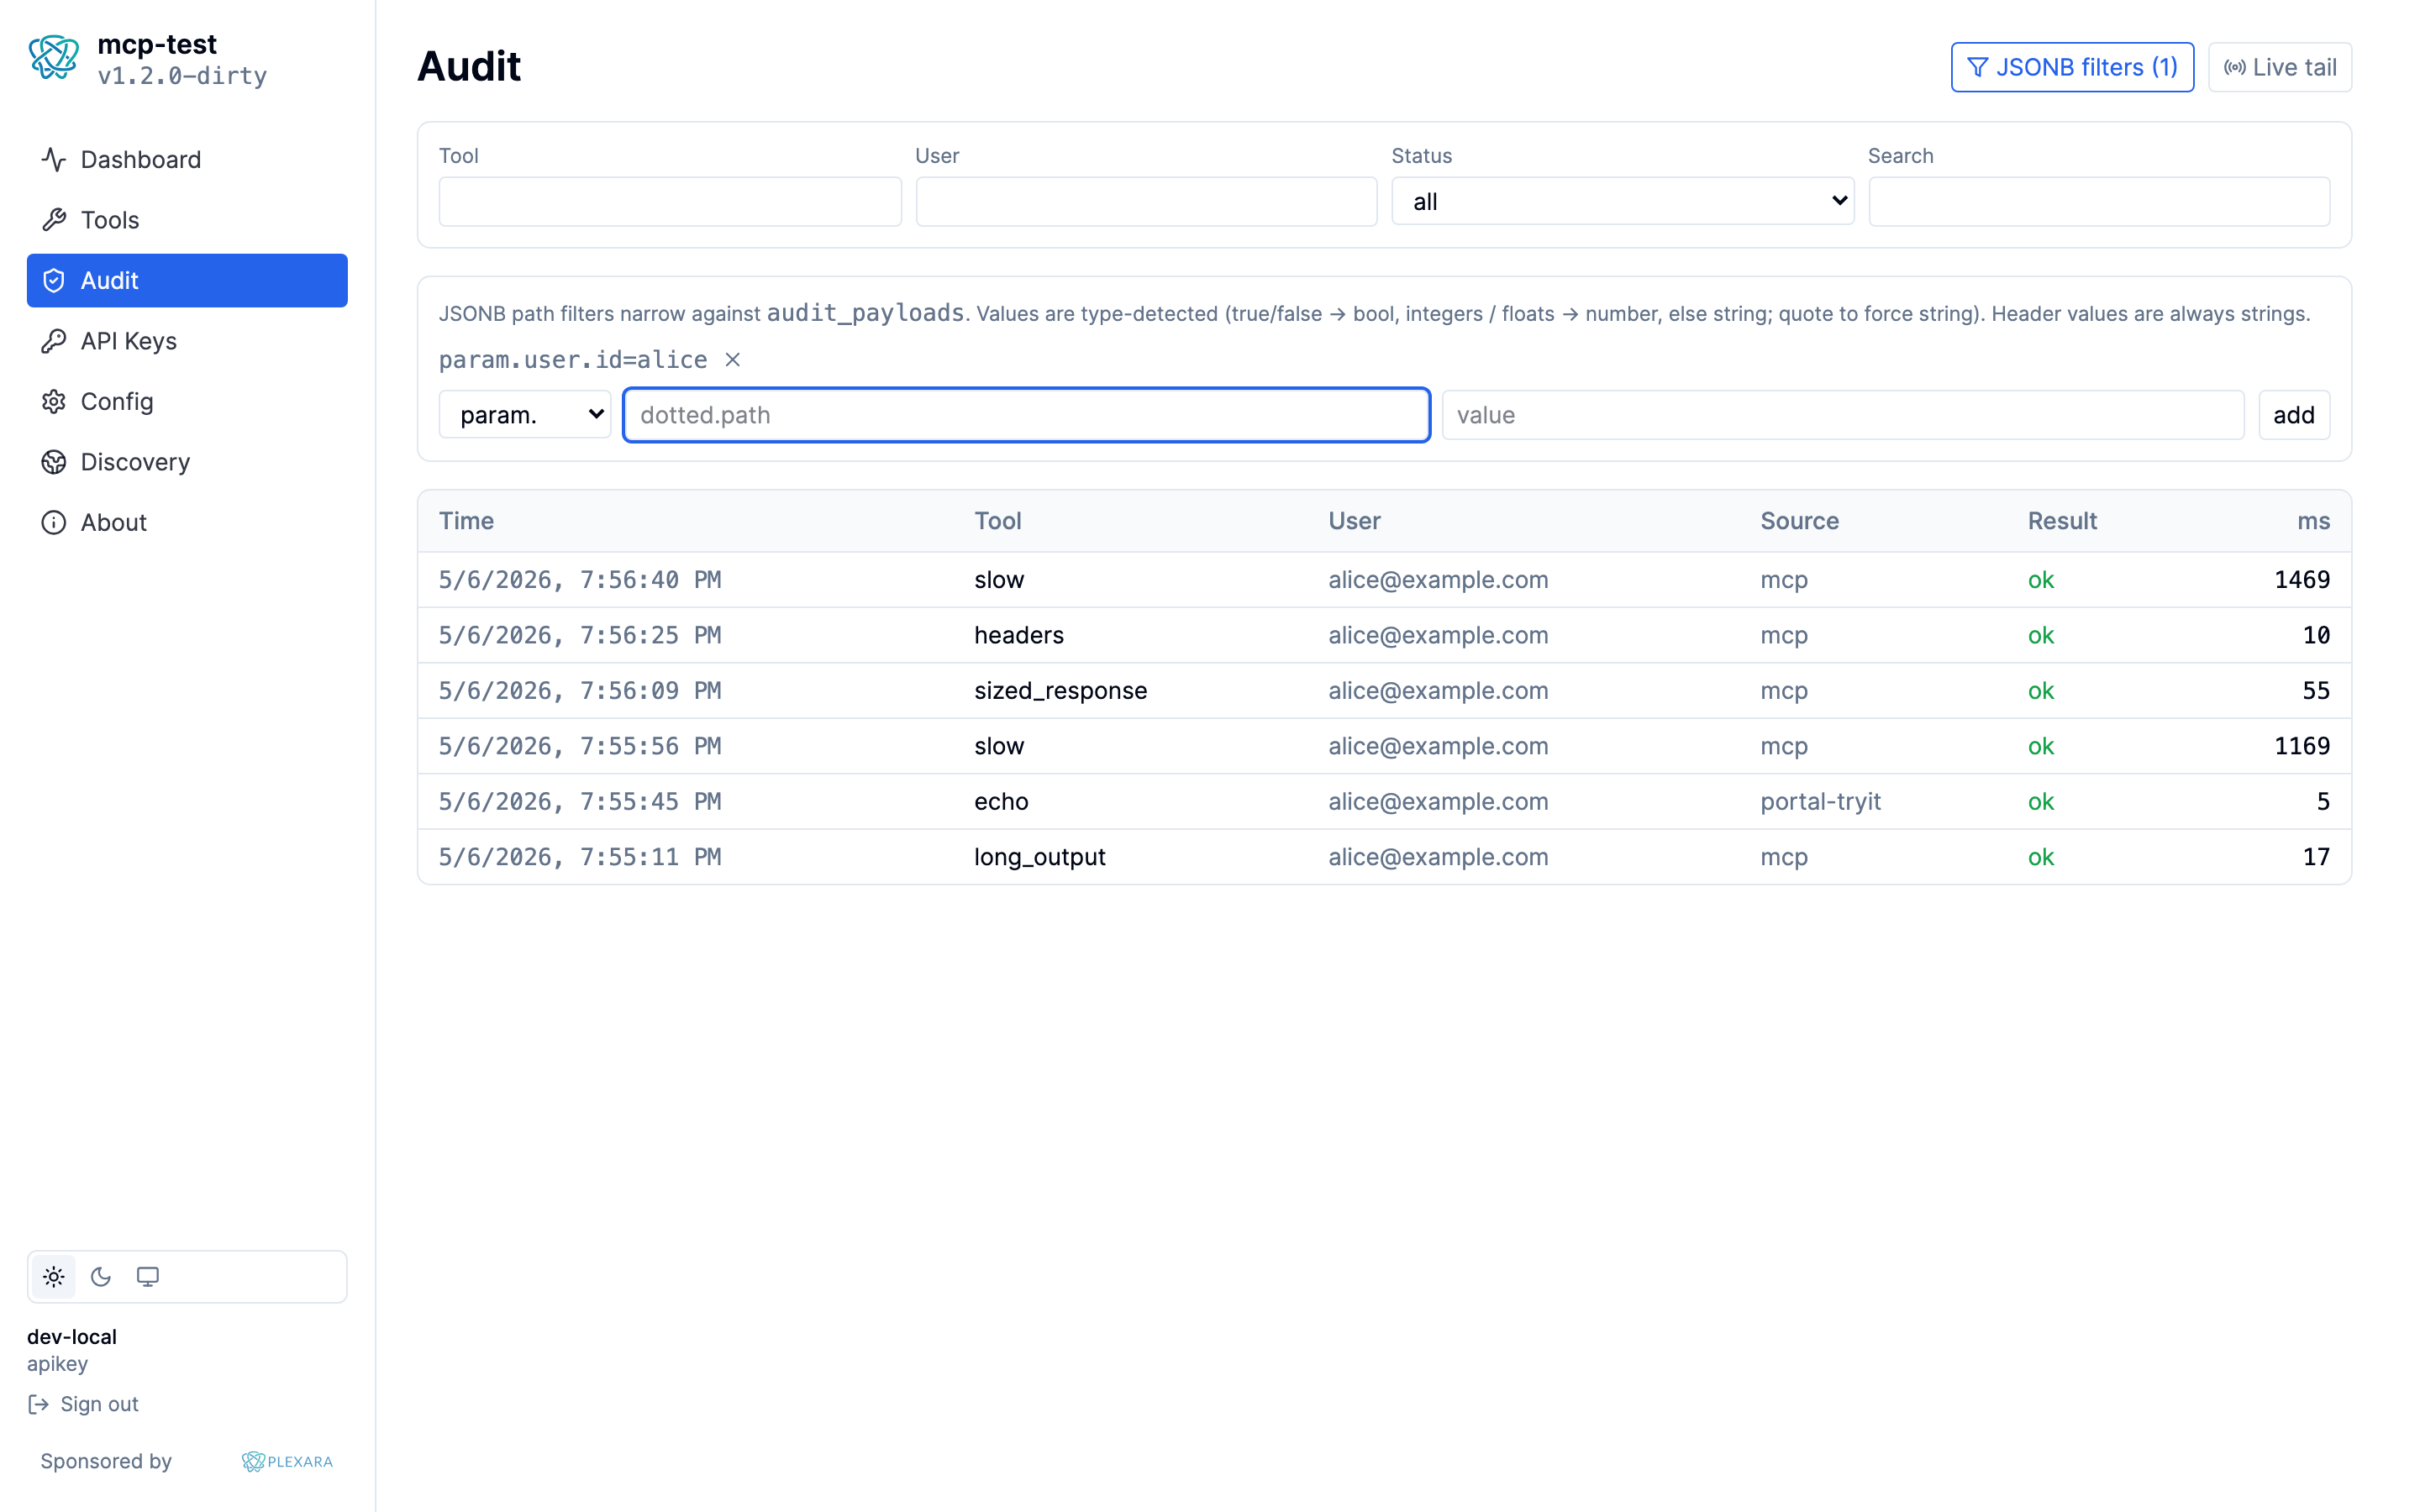2420x1512 pixels.
Task: Open the Config page
Action: click(x=187, y=401)
